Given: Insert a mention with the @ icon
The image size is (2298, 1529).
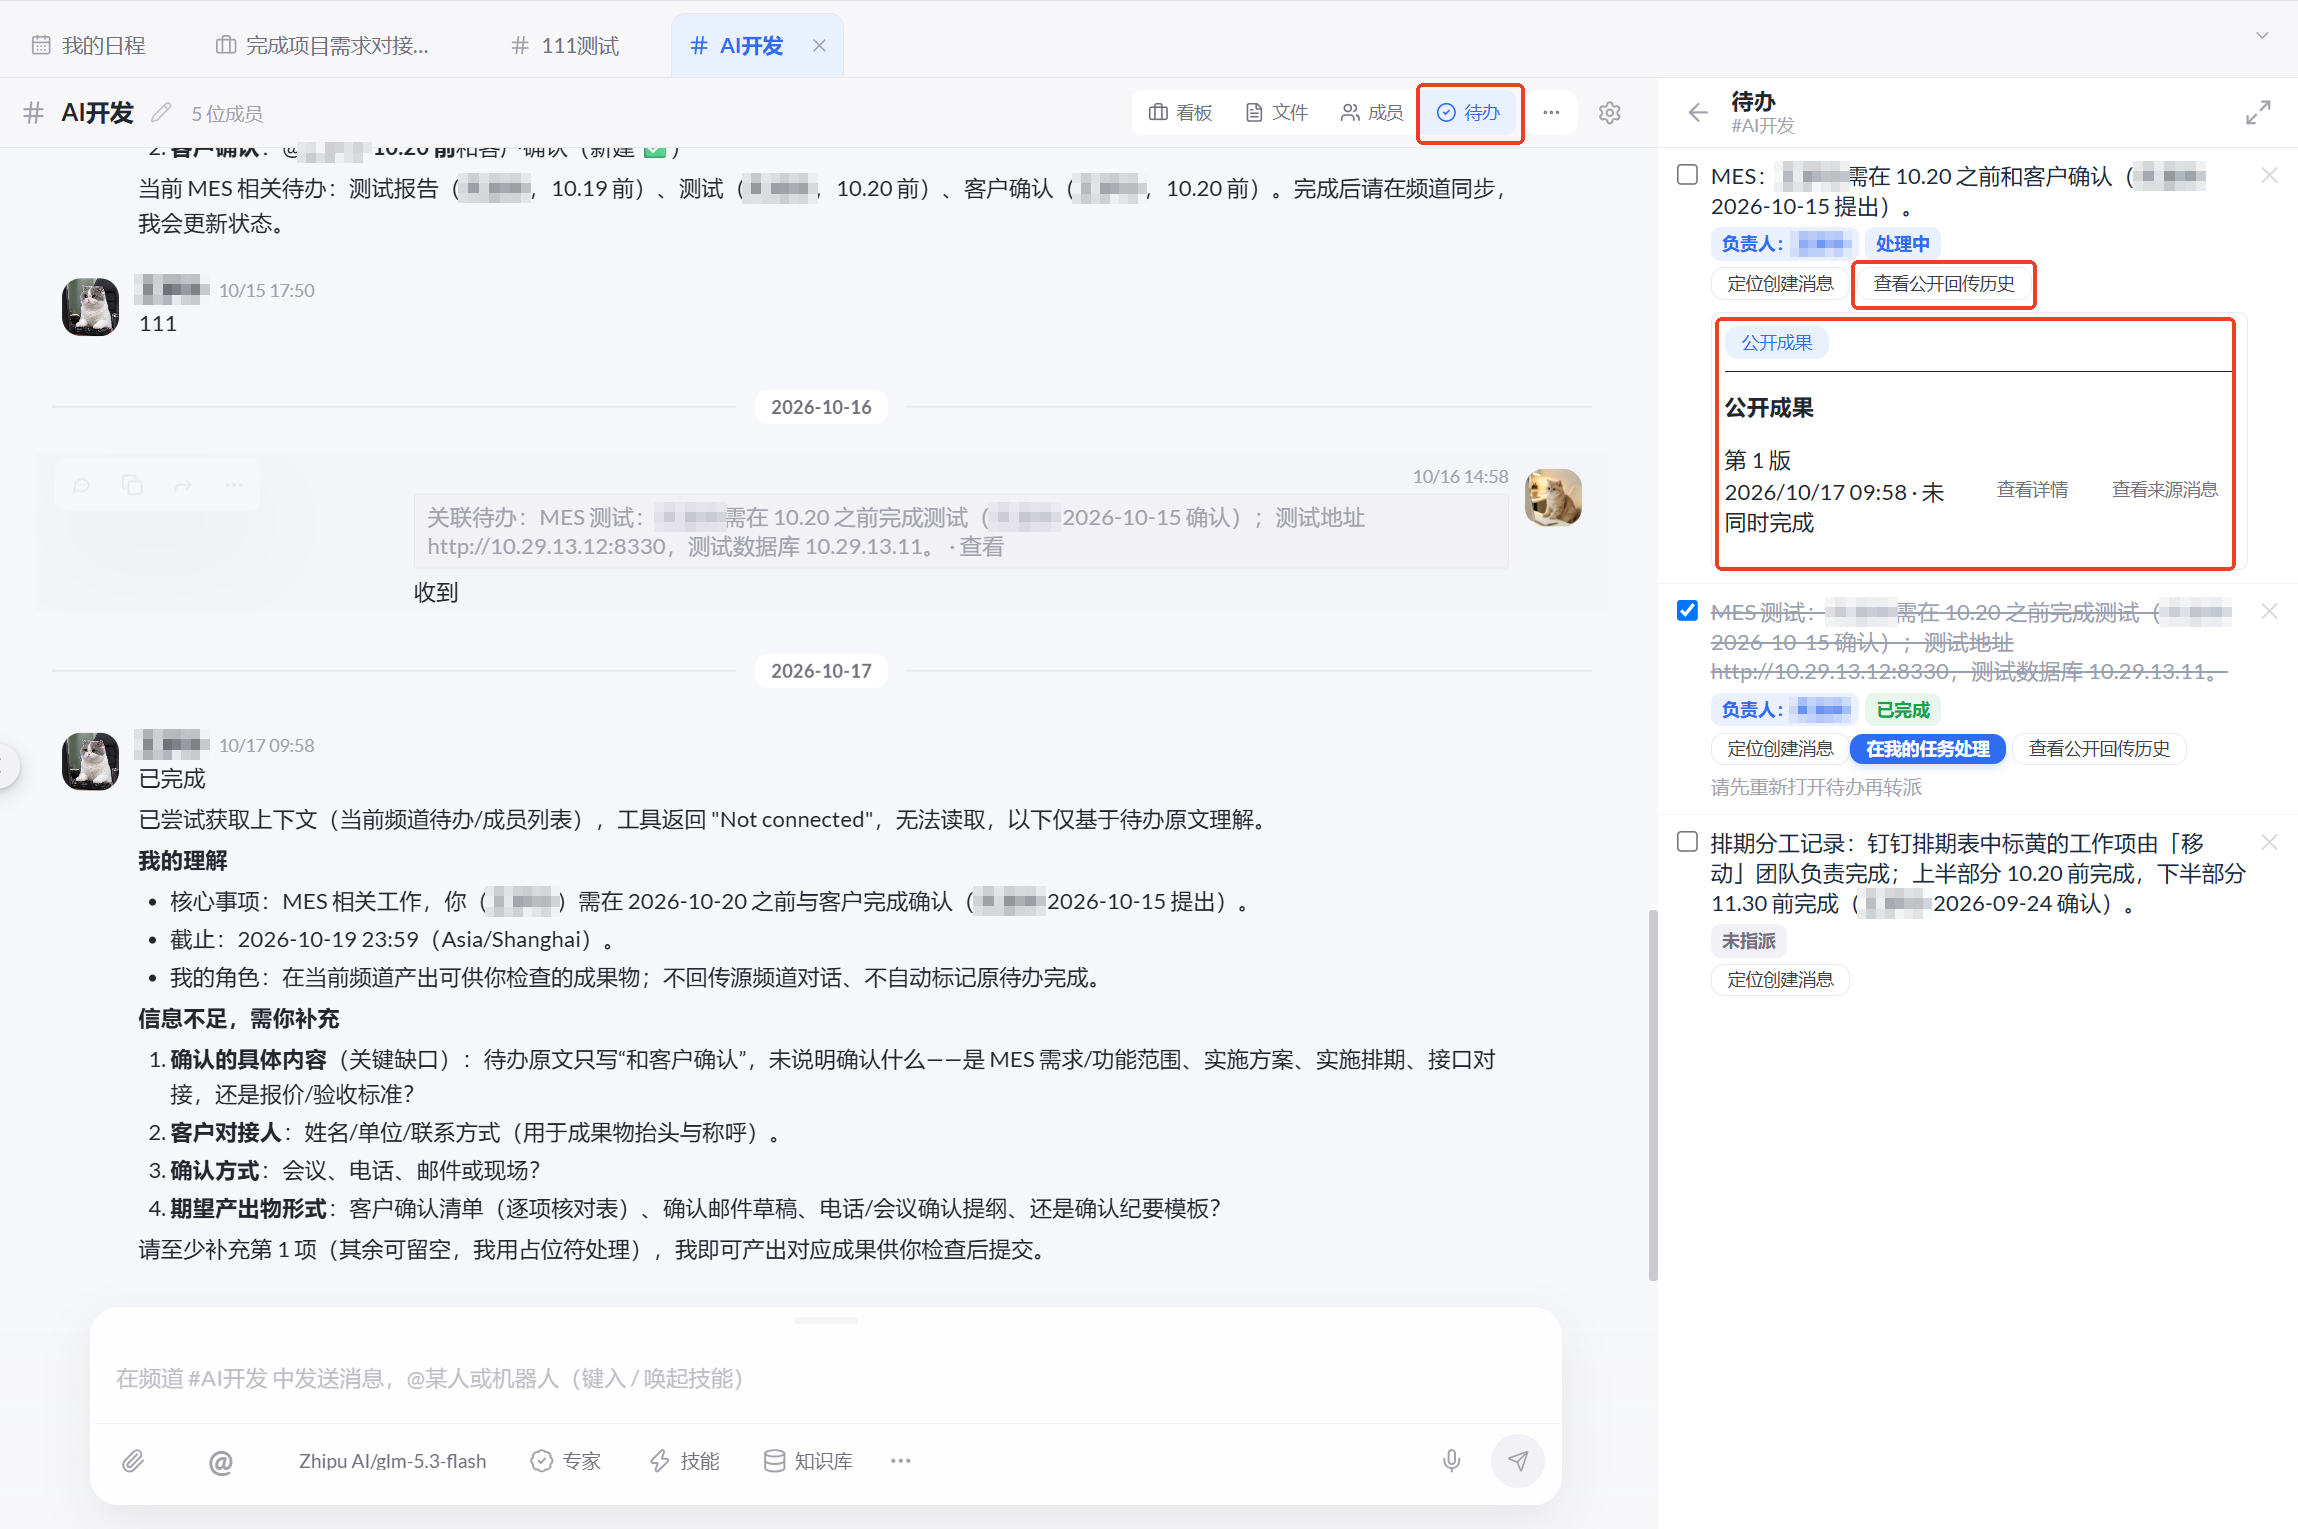Looking at the screenshot, I should tap(221, 1462).
